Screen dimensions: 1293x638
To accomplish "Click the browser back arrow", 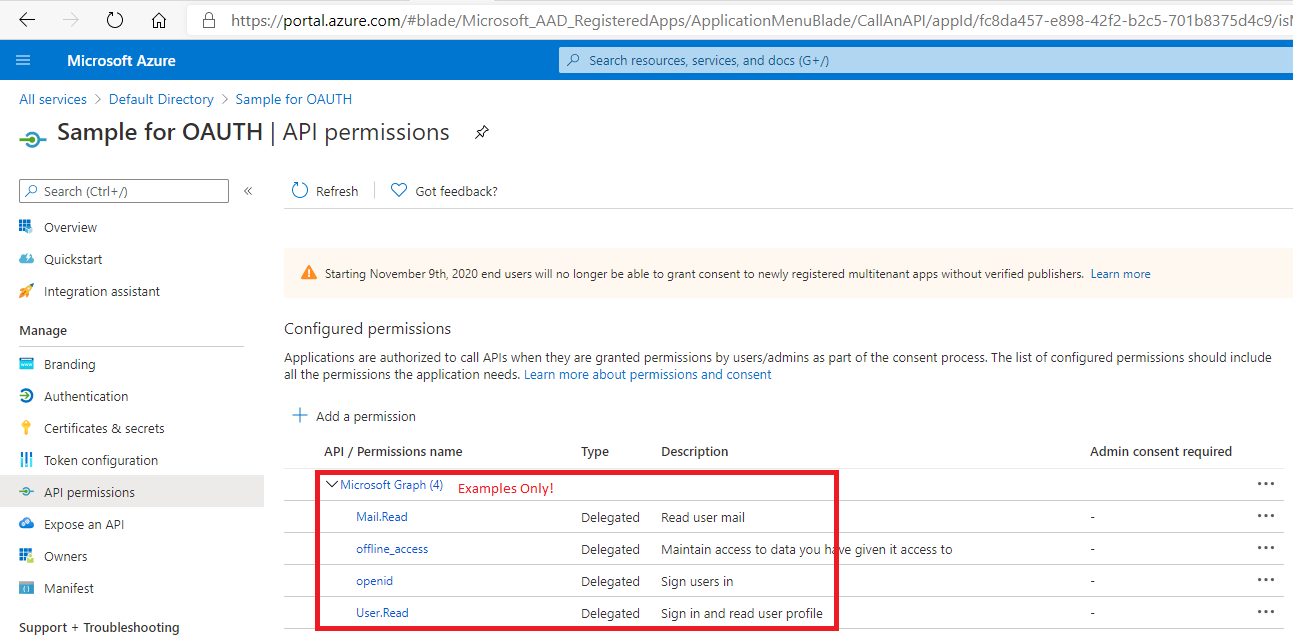I will pos(27,20).
